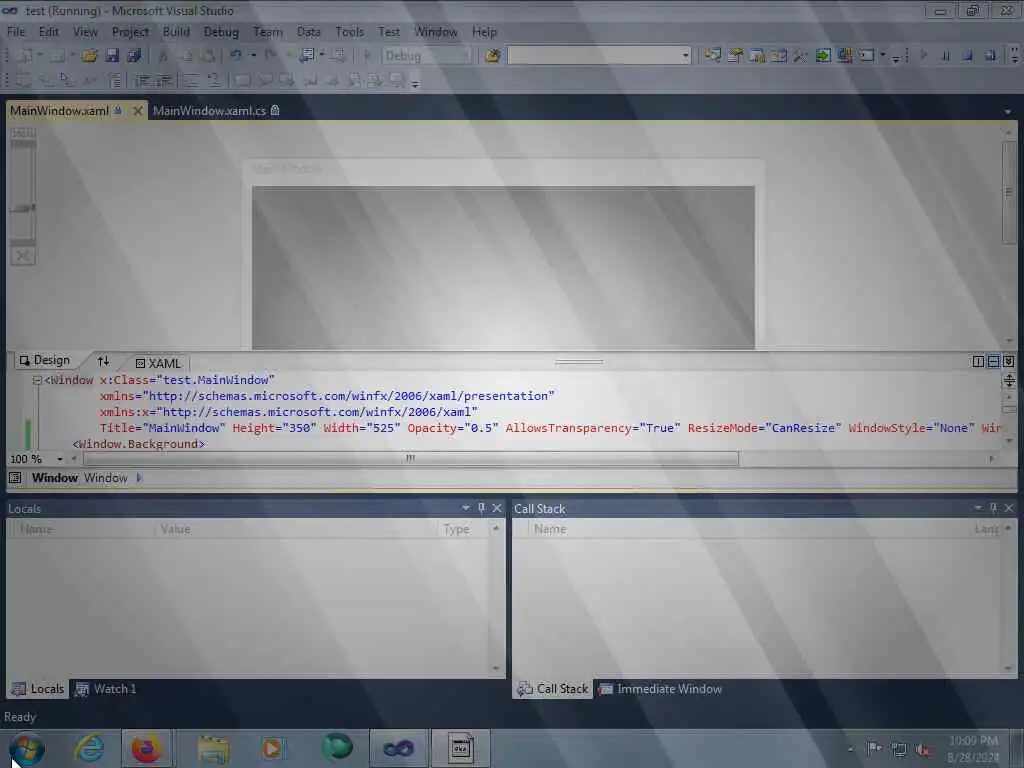Open the Find combo box dropdown
Image resolution: width=1024 pixels, height=768 pixels.
pos(685,56)
